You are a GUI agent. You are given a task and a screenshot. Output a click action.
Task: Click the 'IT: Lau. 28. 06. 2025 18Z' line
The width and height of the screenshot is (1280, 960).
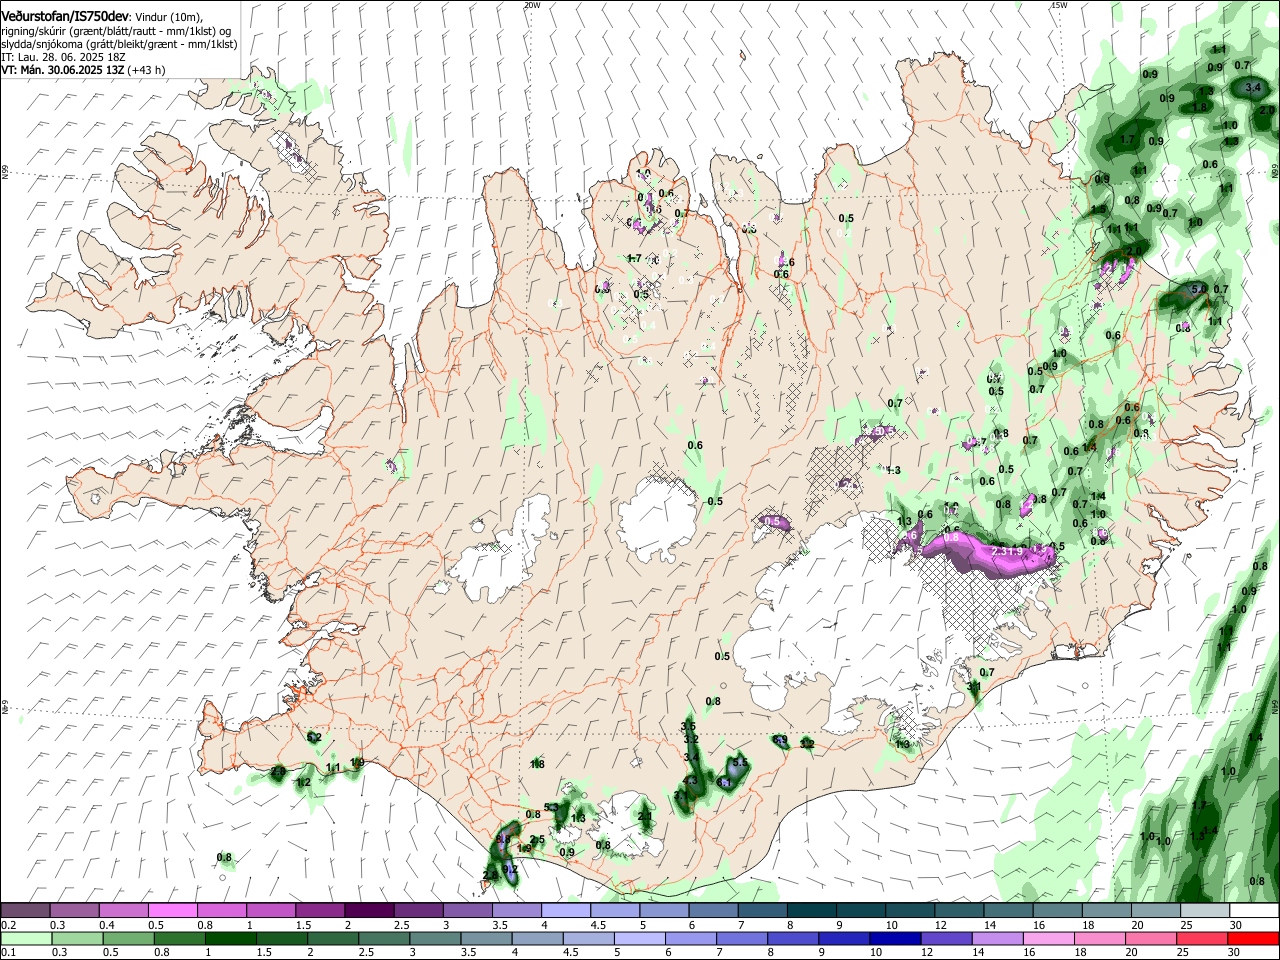click(x=63, y=58)
